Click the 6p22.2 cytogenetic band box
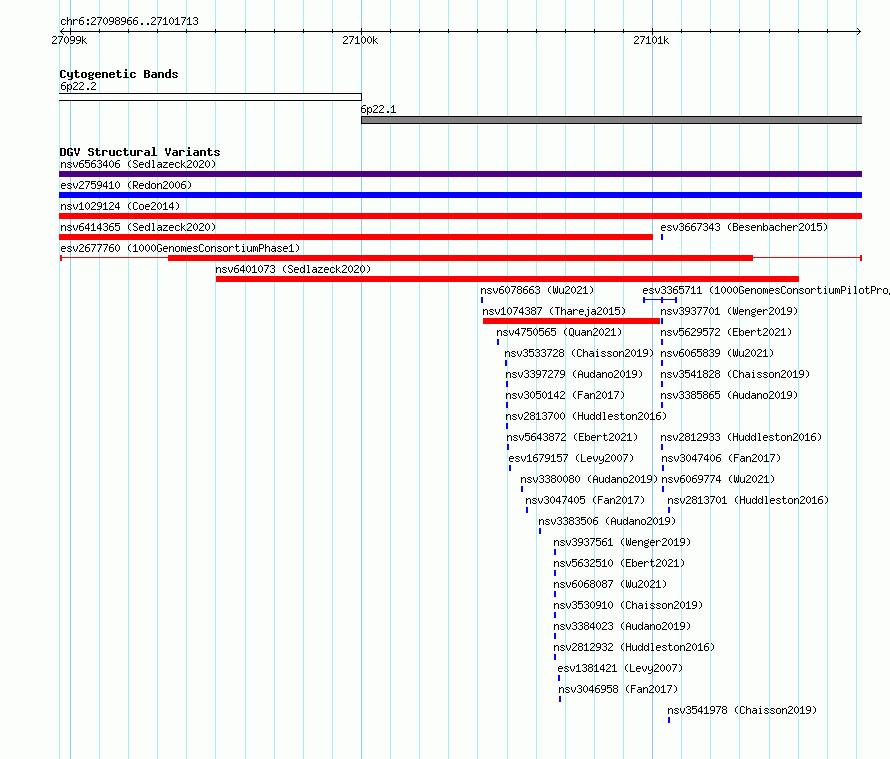The width and height of the screenshot is (890, 759). click(210, 97)
